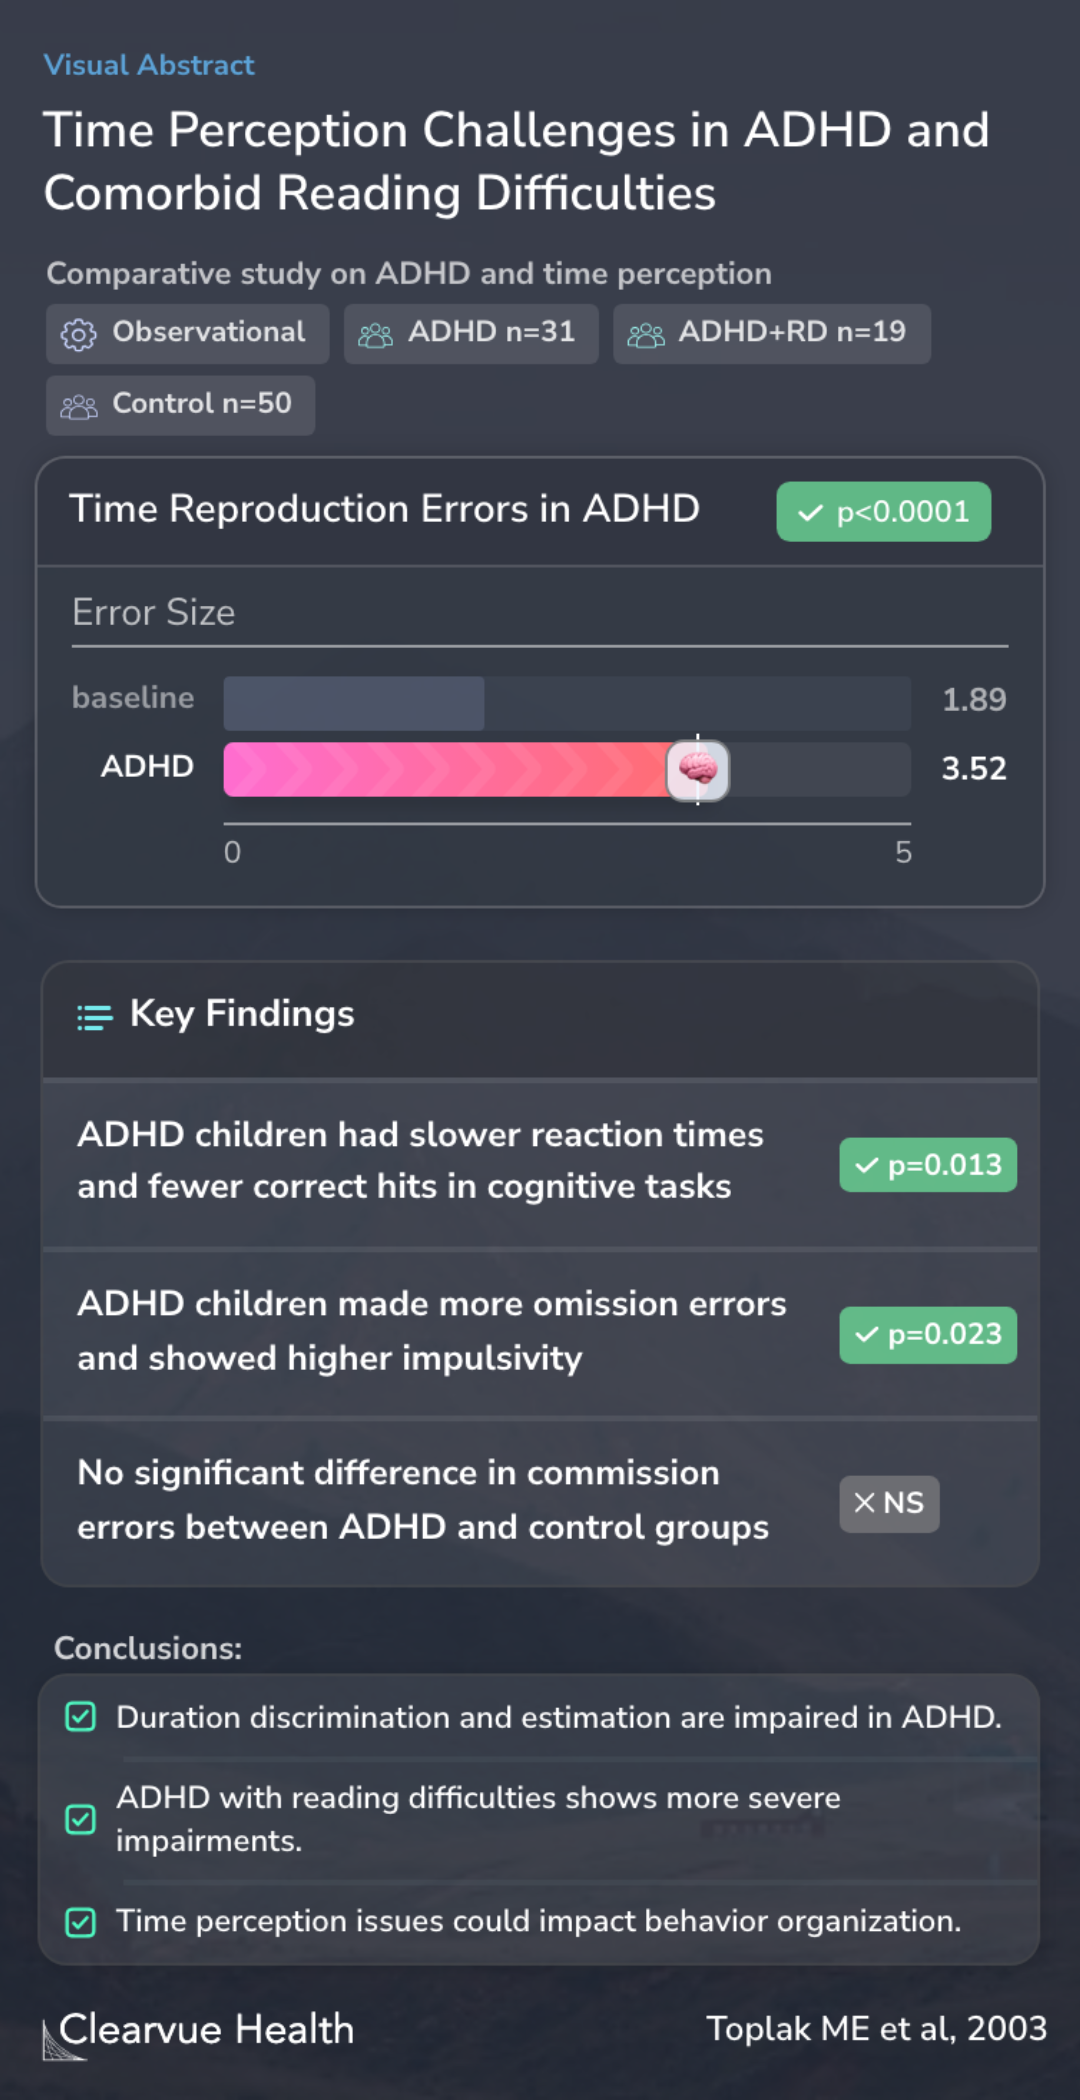Open the Toplak ME et al, 2003 citation
Image resolution: width=1080 pixels, height=2100 pixels.
pyautogui.click(x=876, y=2028)
